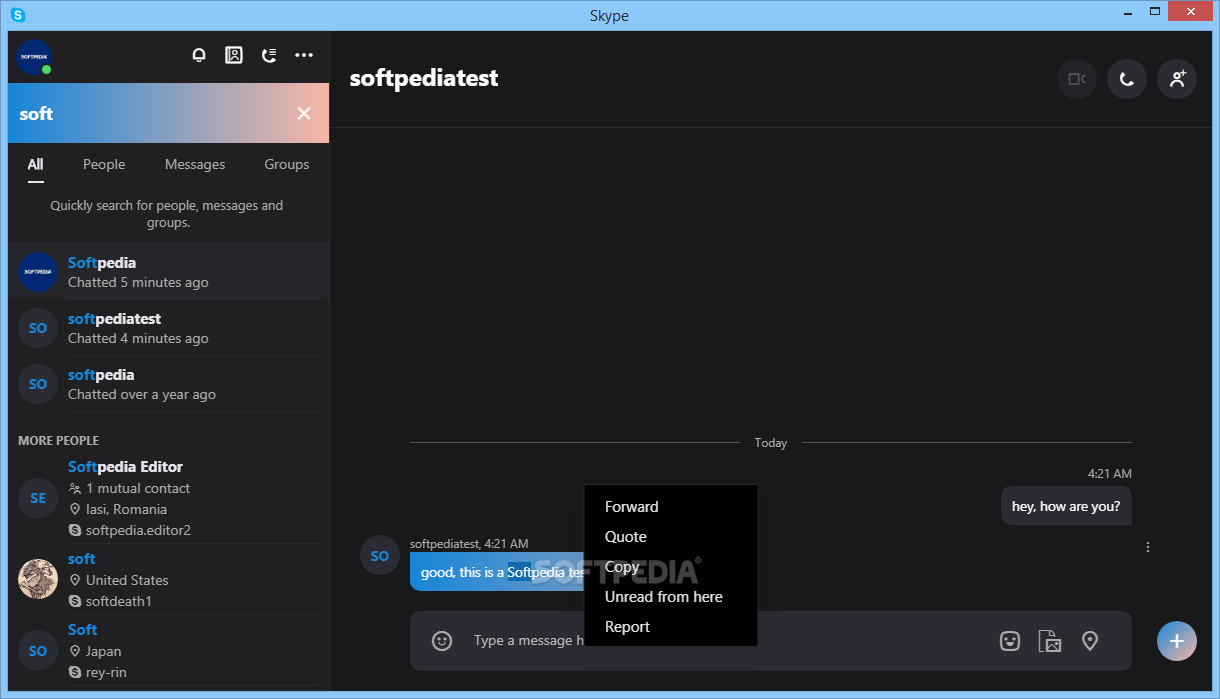
Task: Click the softpediatest conversation title
Action: click(424, 78)
